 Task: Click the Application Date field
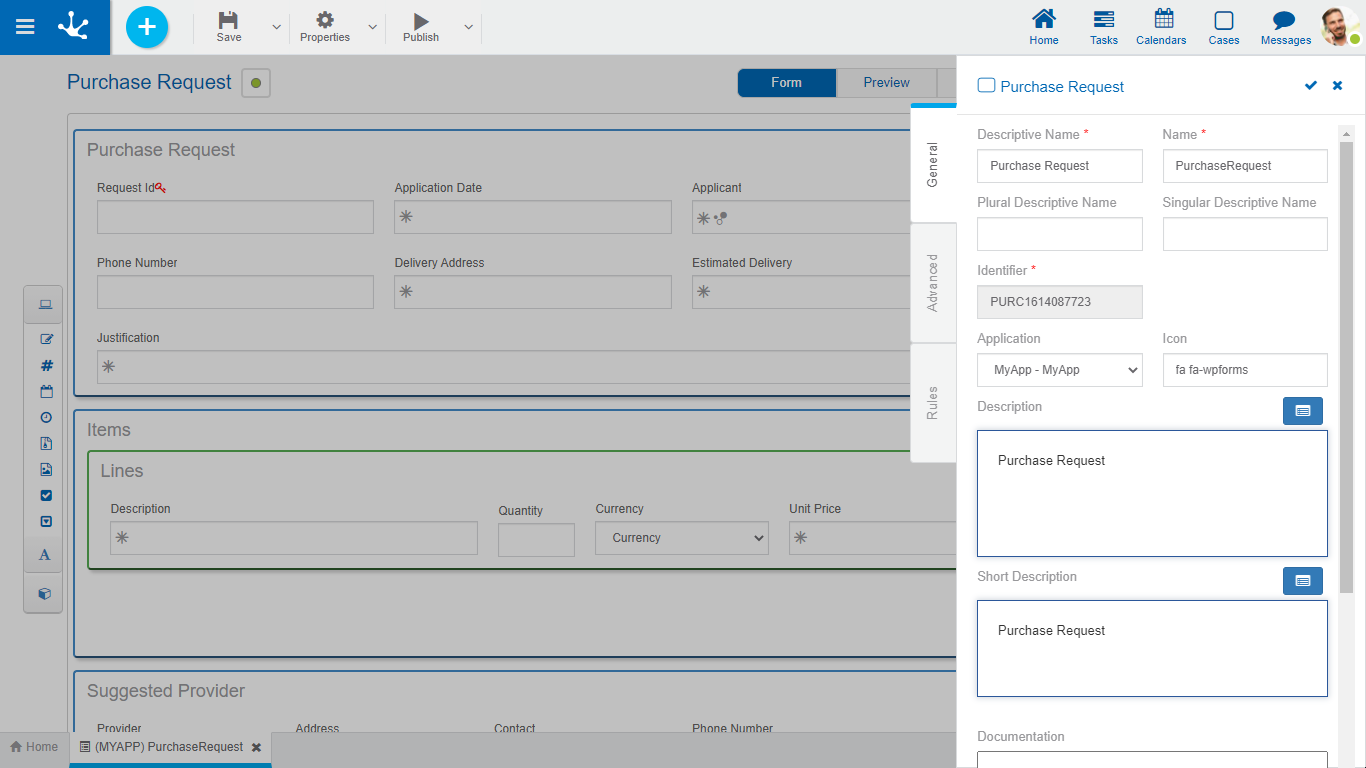coord(533,217)
